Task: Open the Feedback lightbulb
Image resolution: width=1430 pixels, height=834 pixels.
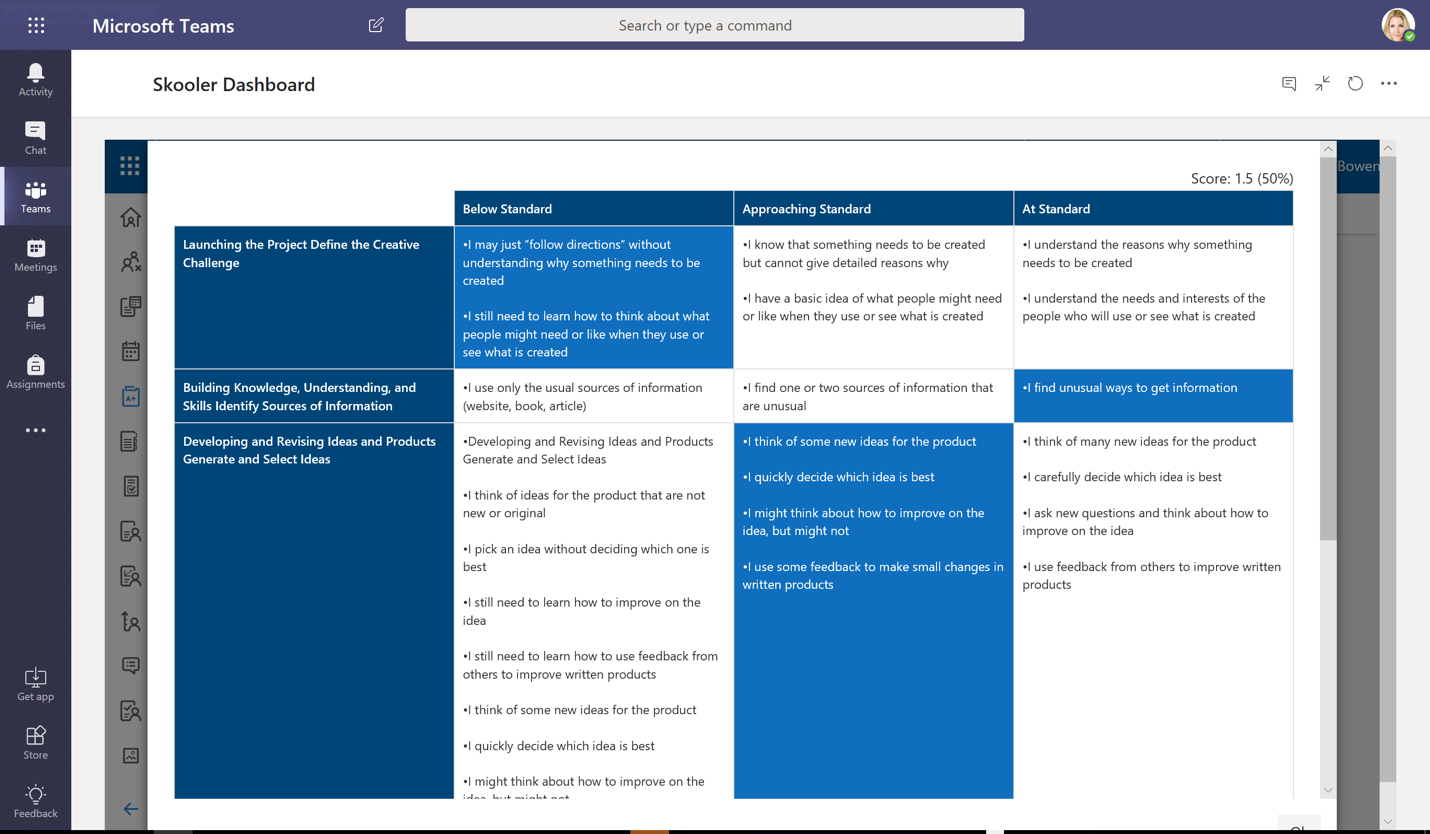Action: (x=35, y=801)
